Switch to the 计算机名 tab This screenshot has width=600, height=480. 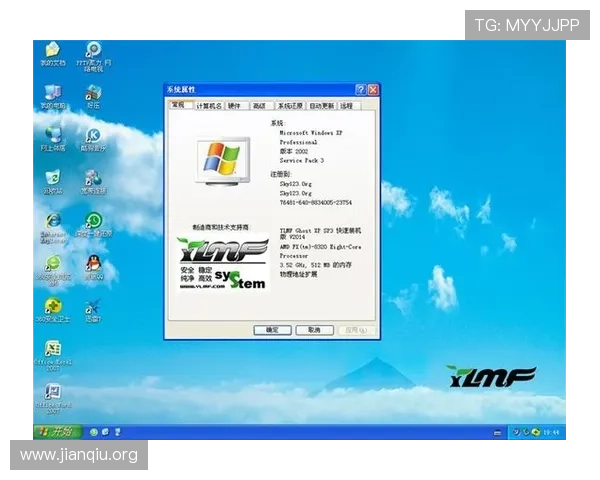(x=209, y=105)
